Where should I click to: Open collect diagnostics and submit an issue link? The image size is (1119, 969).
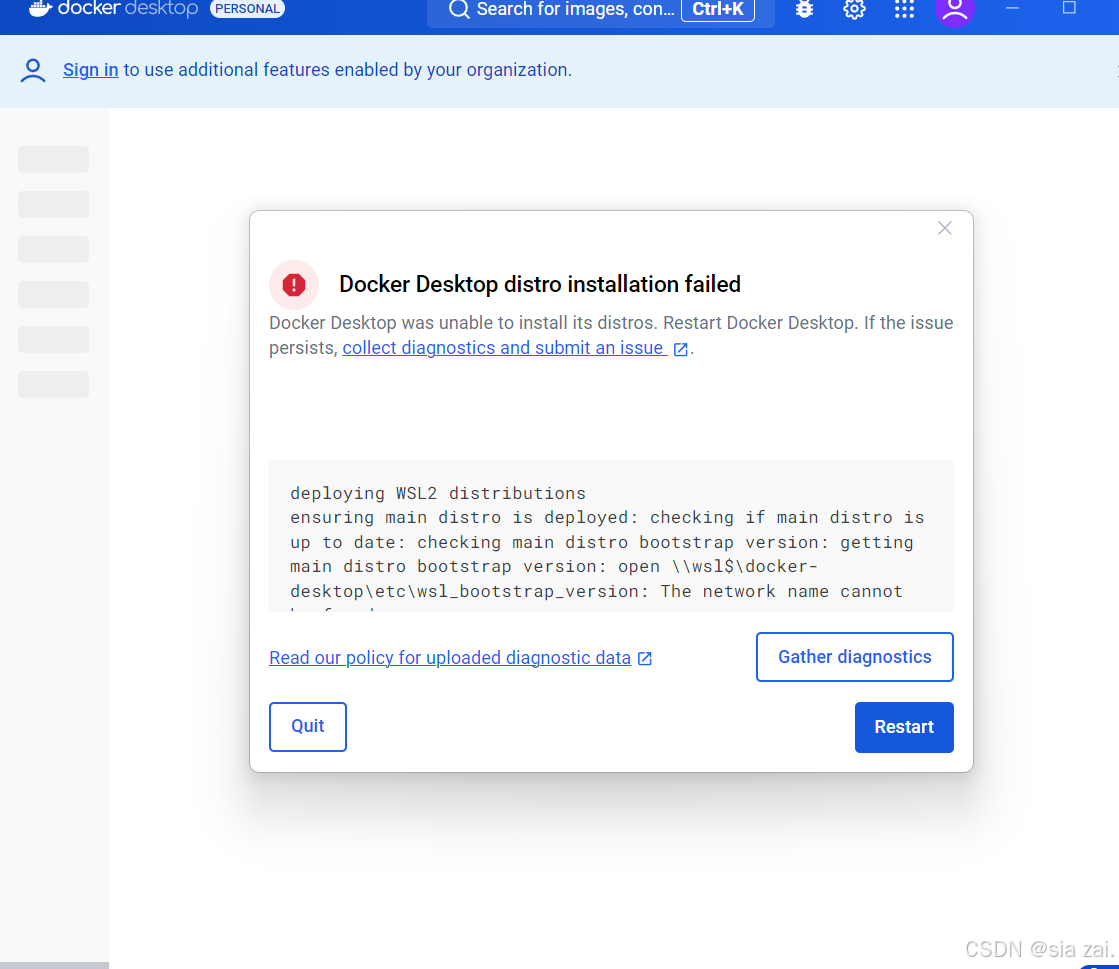pos(503,347)
